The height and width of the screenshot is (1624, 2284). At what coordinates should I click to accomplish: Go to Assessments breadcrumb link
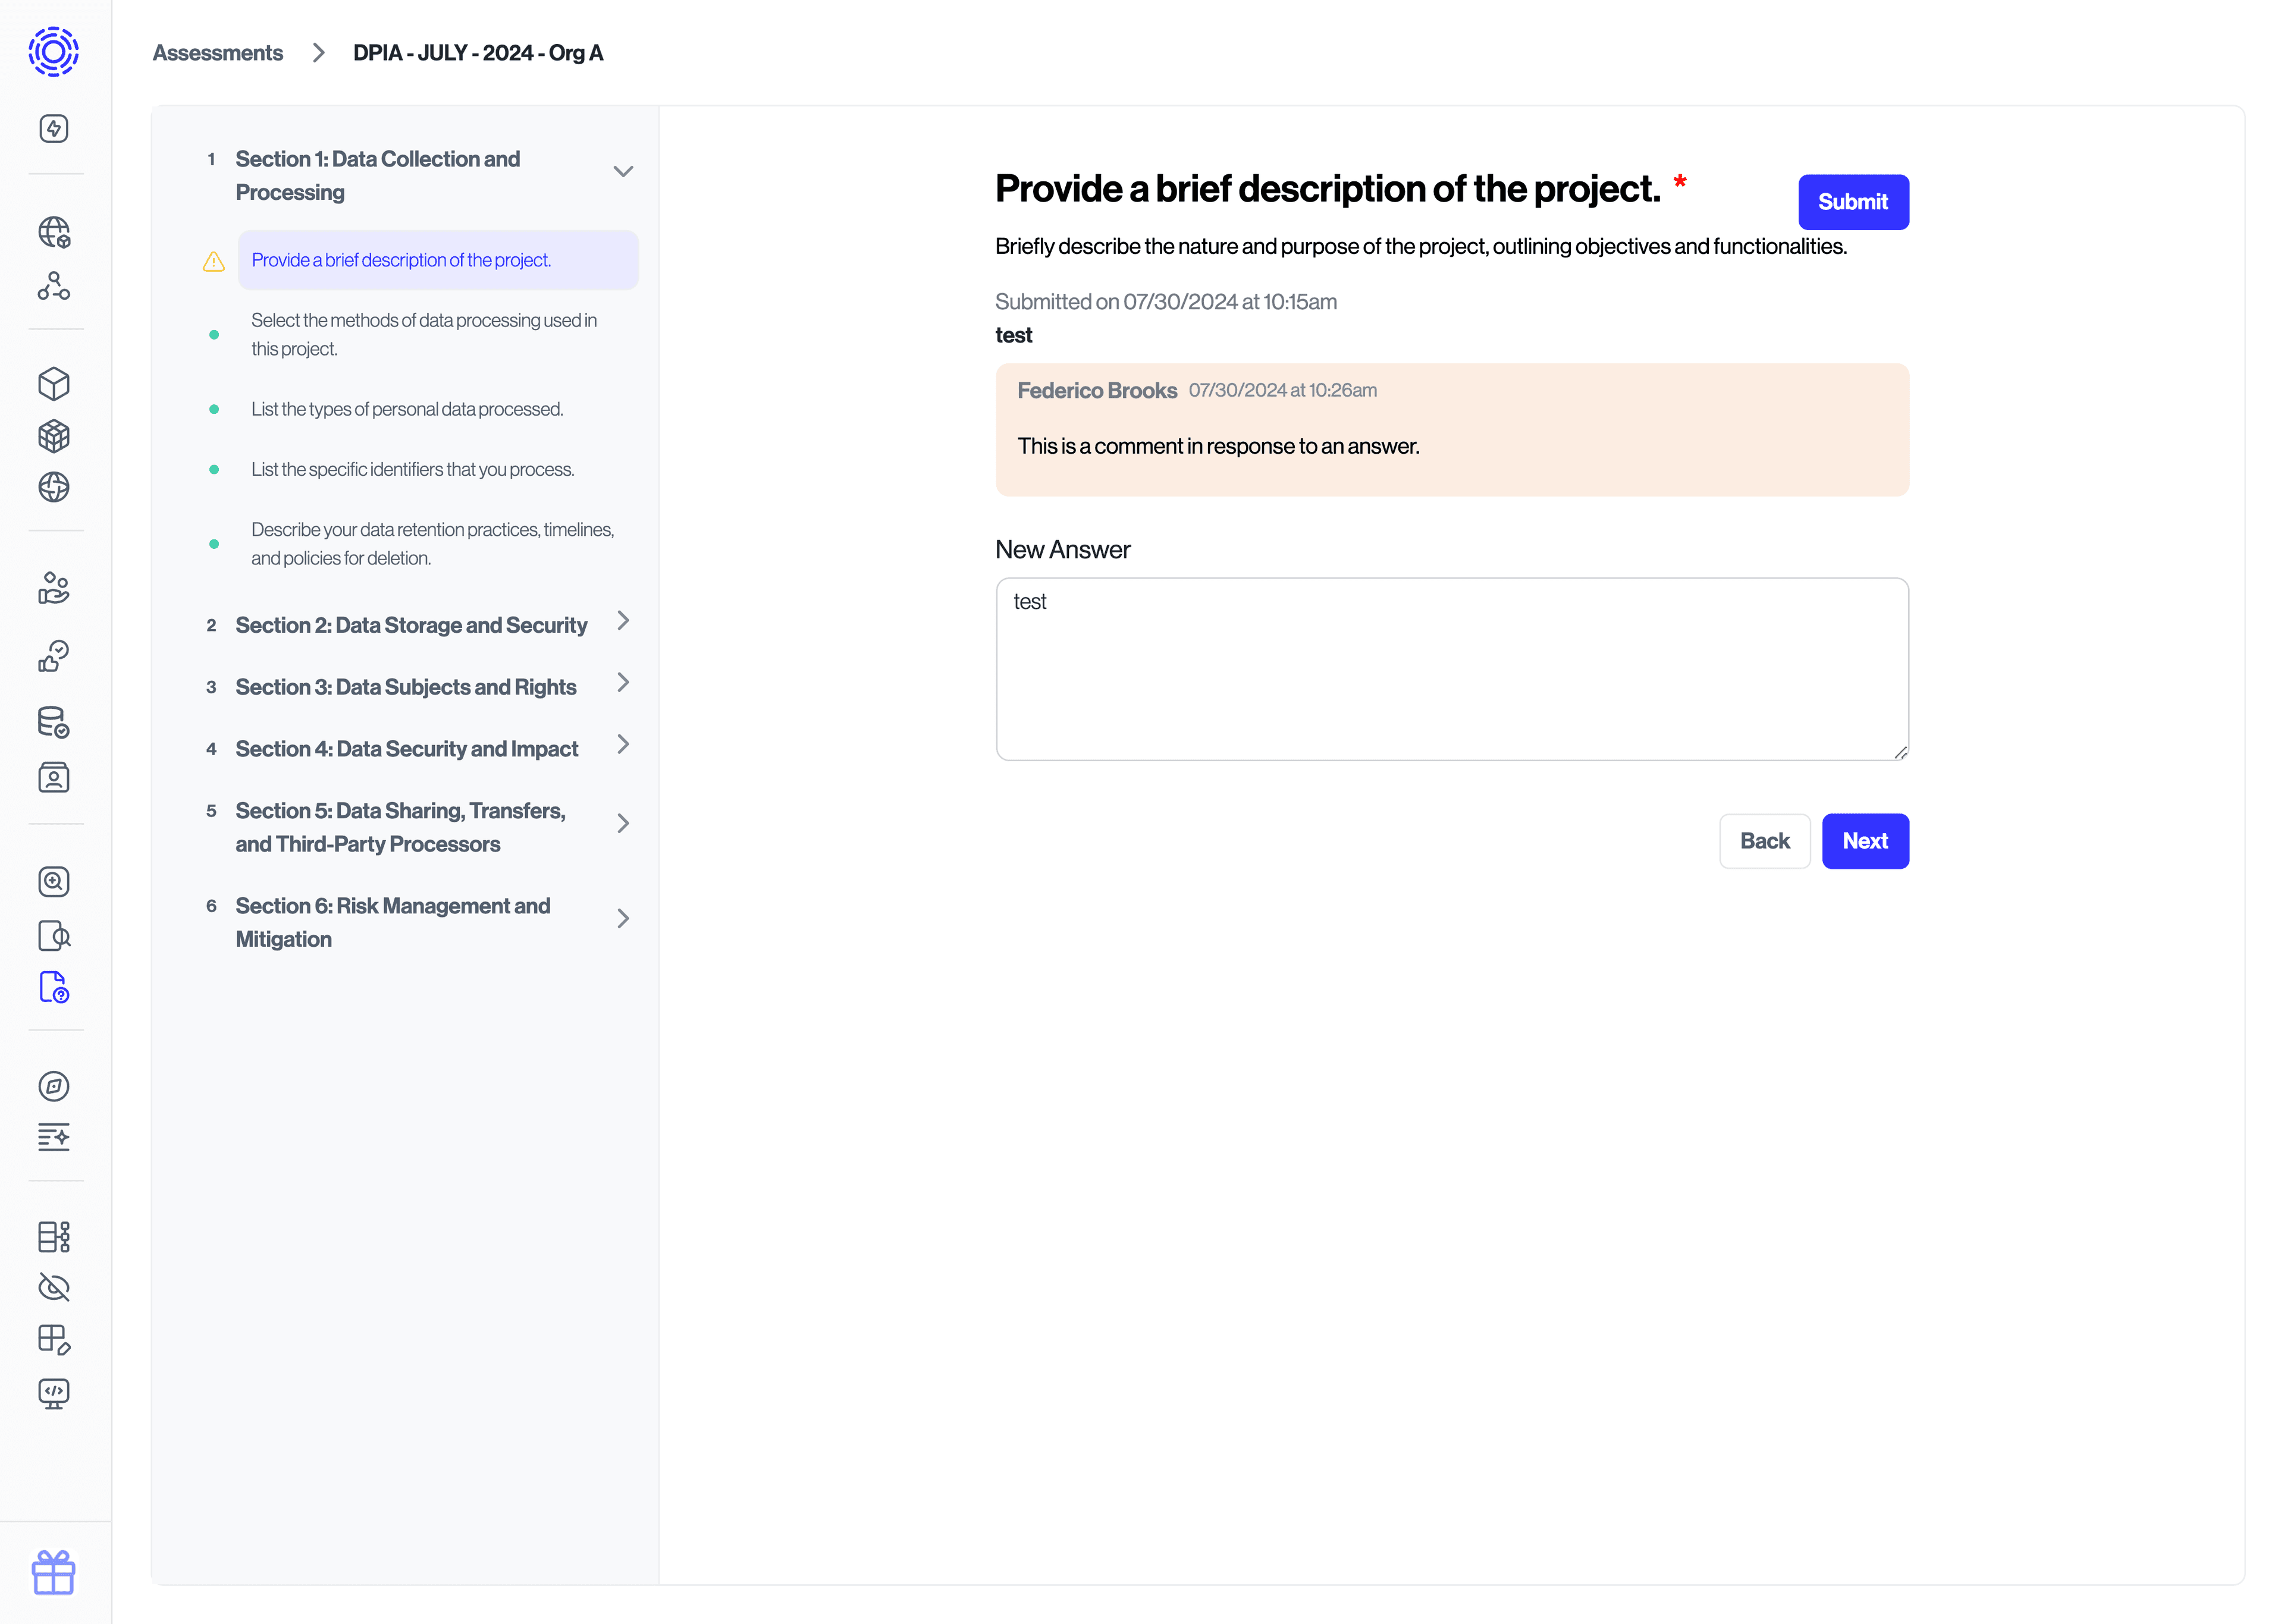(218, 53)
